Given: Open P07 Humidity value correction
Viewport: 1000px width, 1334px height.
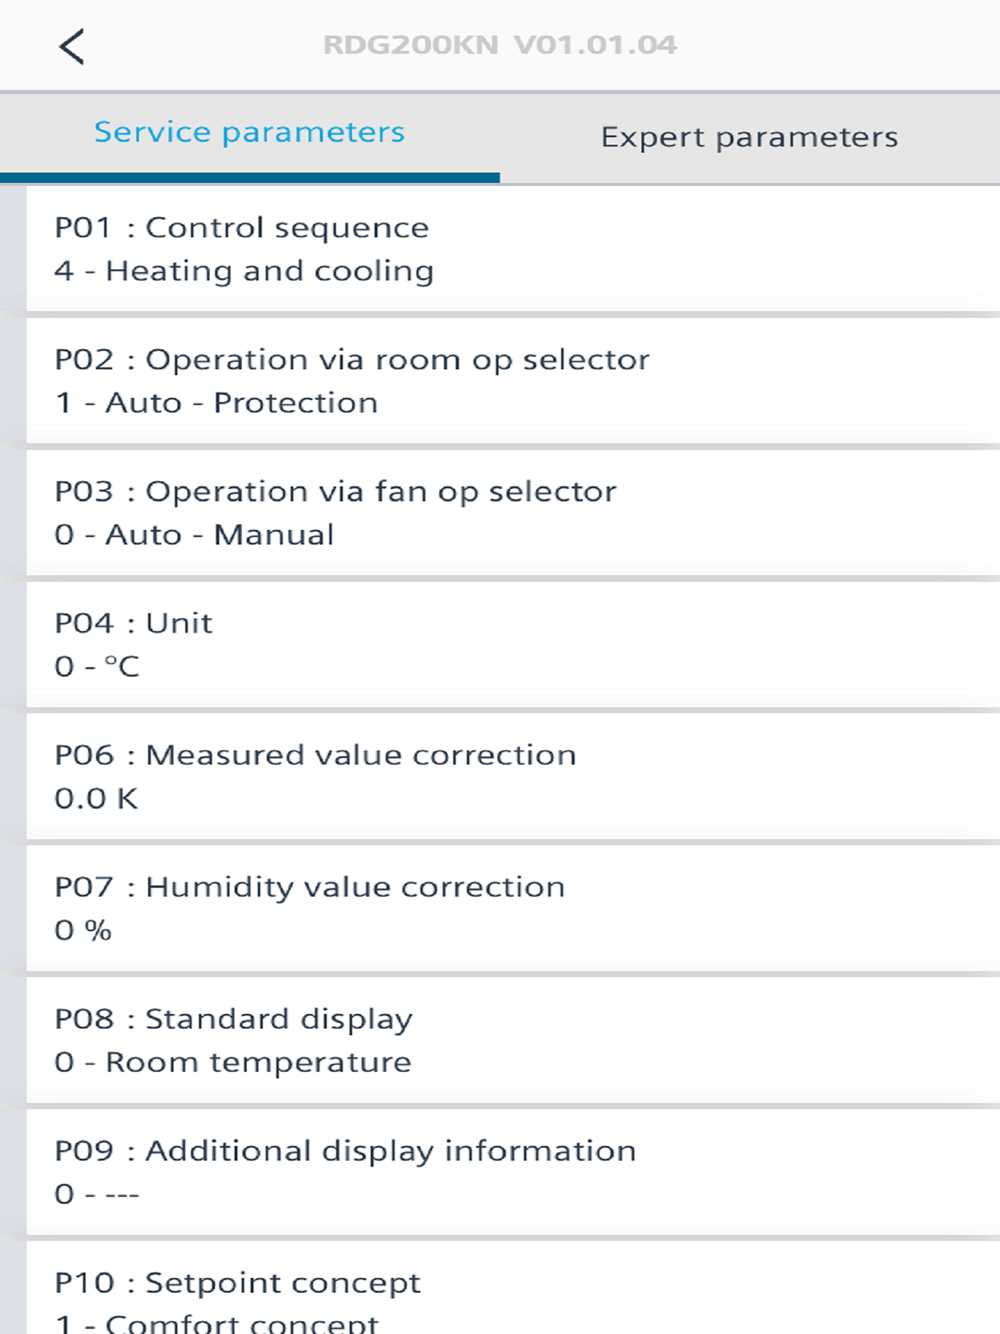Looking at the screenshot, I should 513,909.
